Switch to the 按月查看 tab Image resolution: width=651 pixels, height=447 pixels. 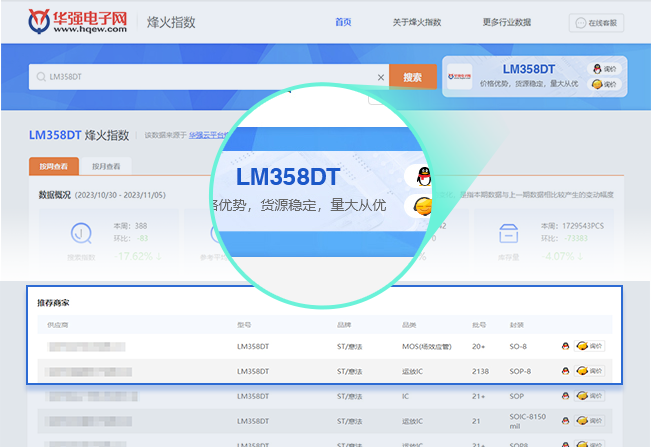pos(106,167)
